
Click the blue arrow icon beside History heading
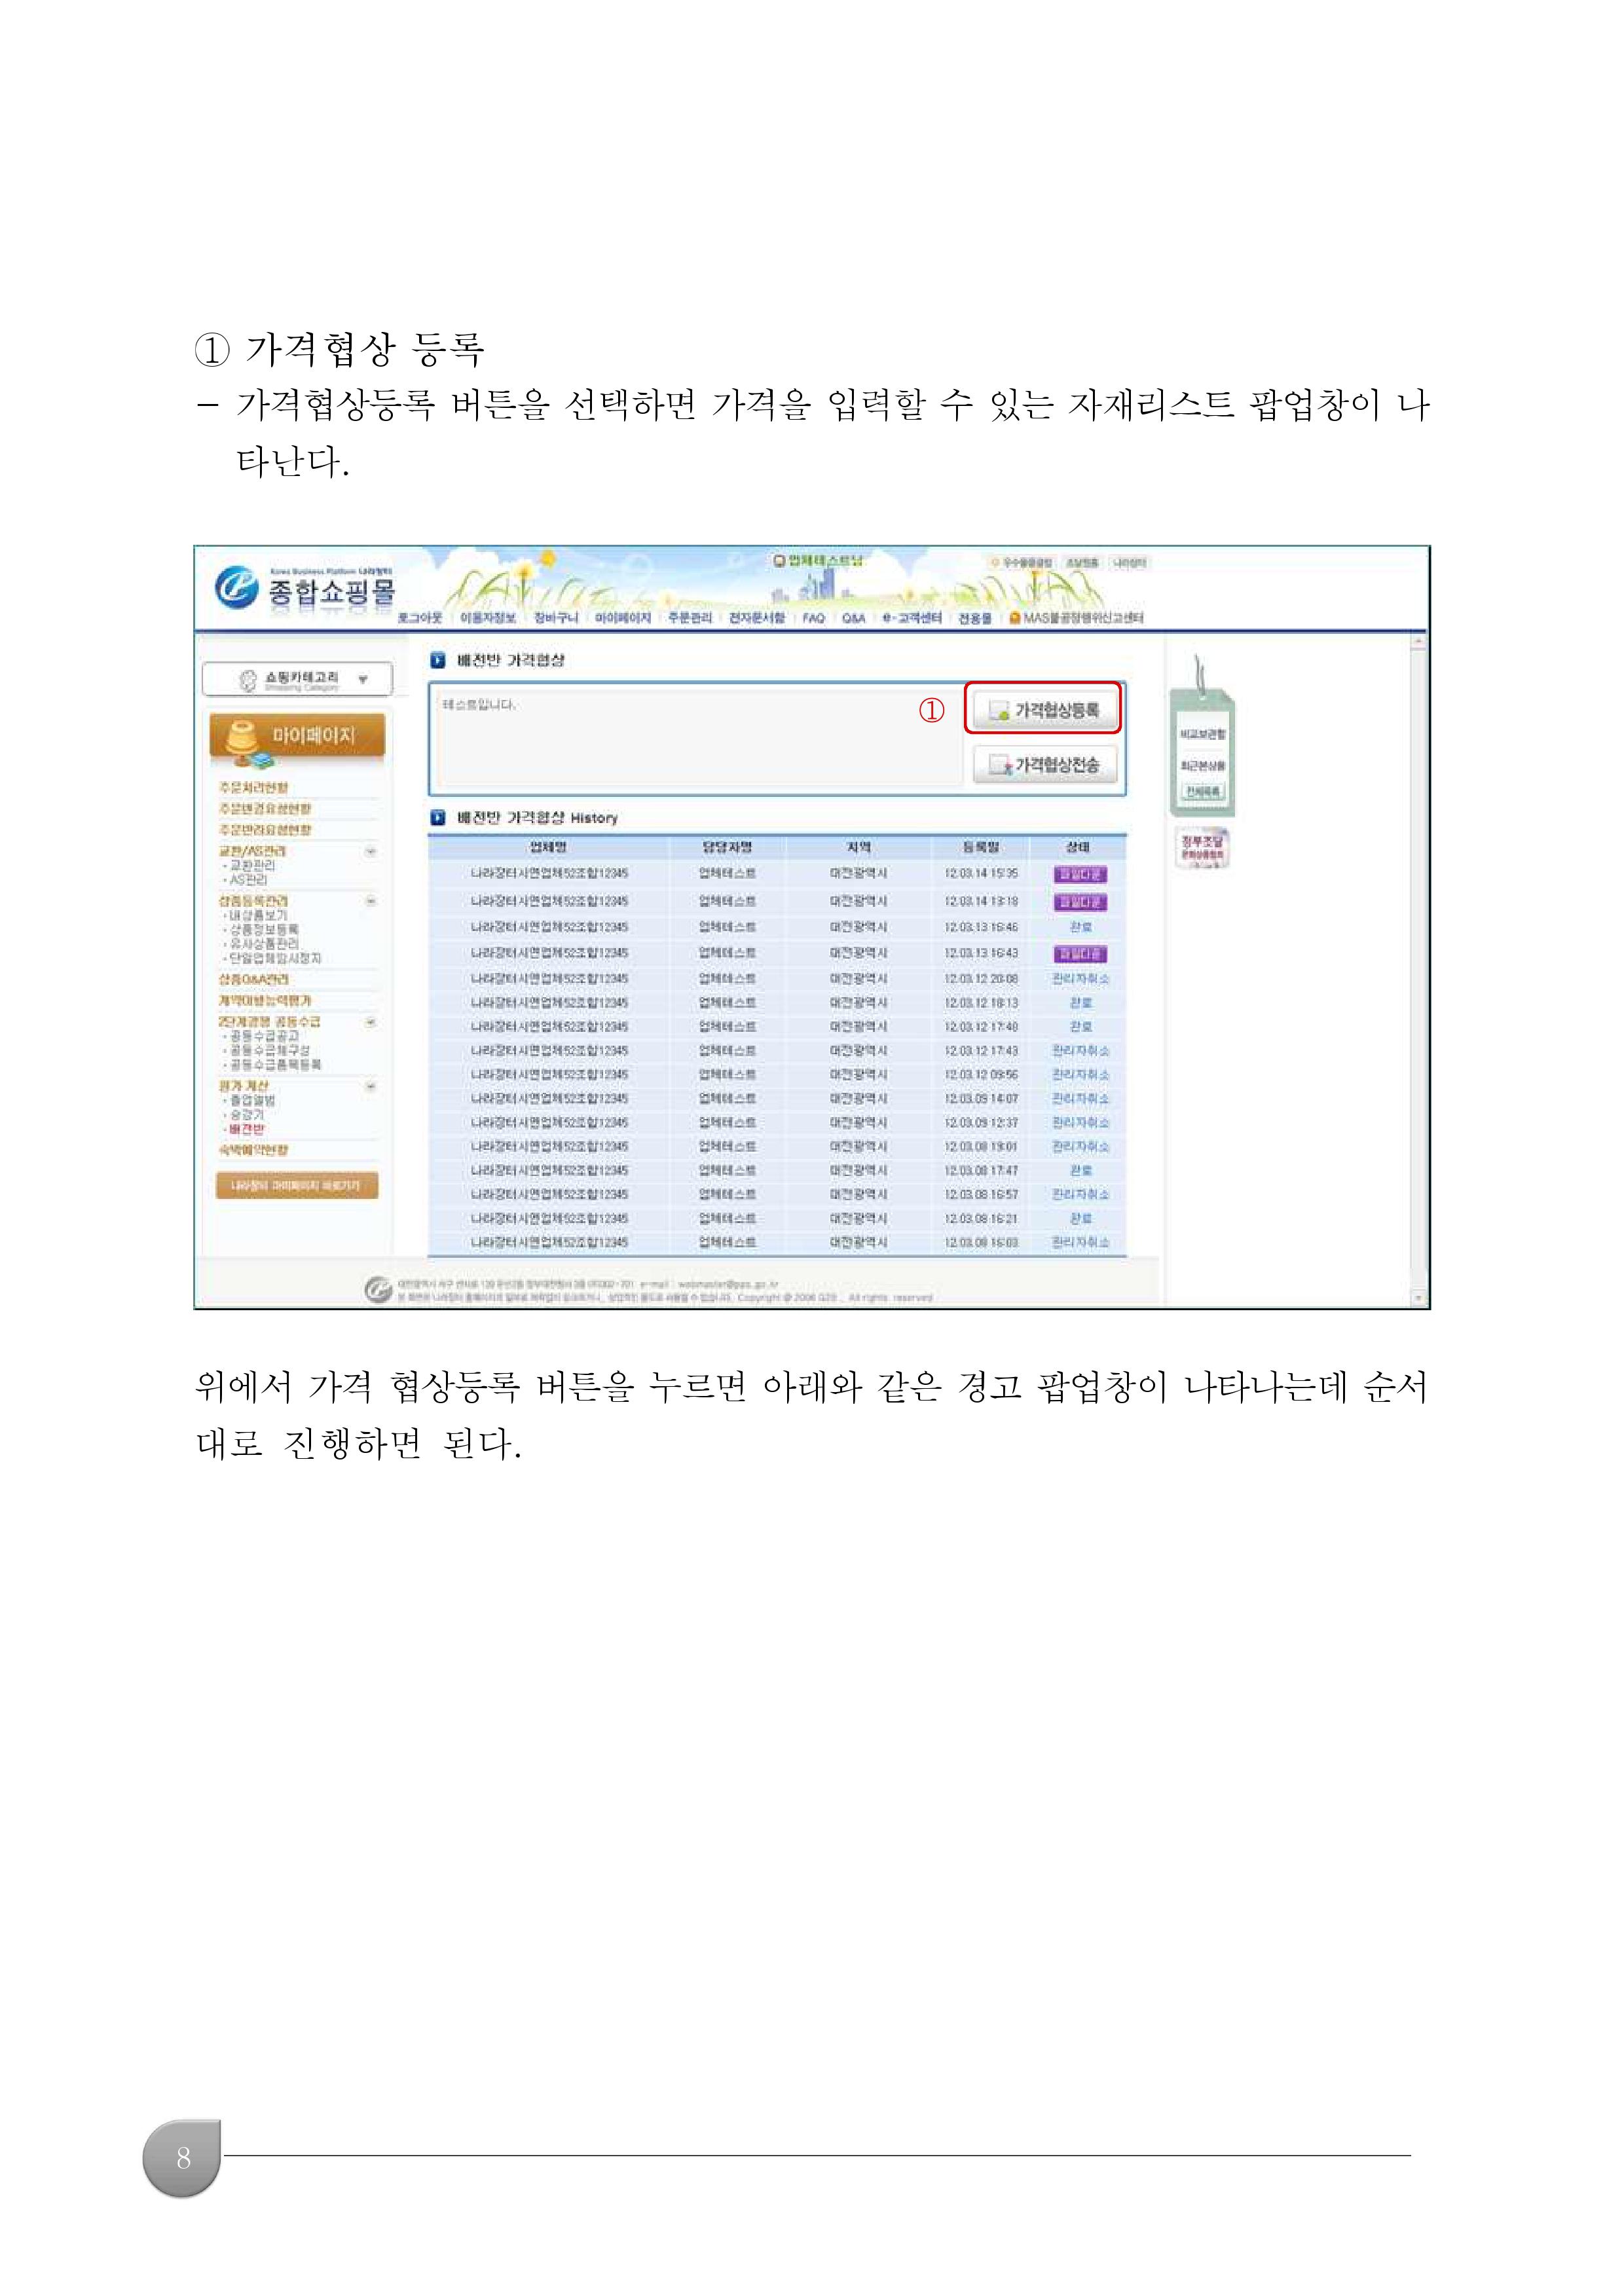tap(437, 818)
